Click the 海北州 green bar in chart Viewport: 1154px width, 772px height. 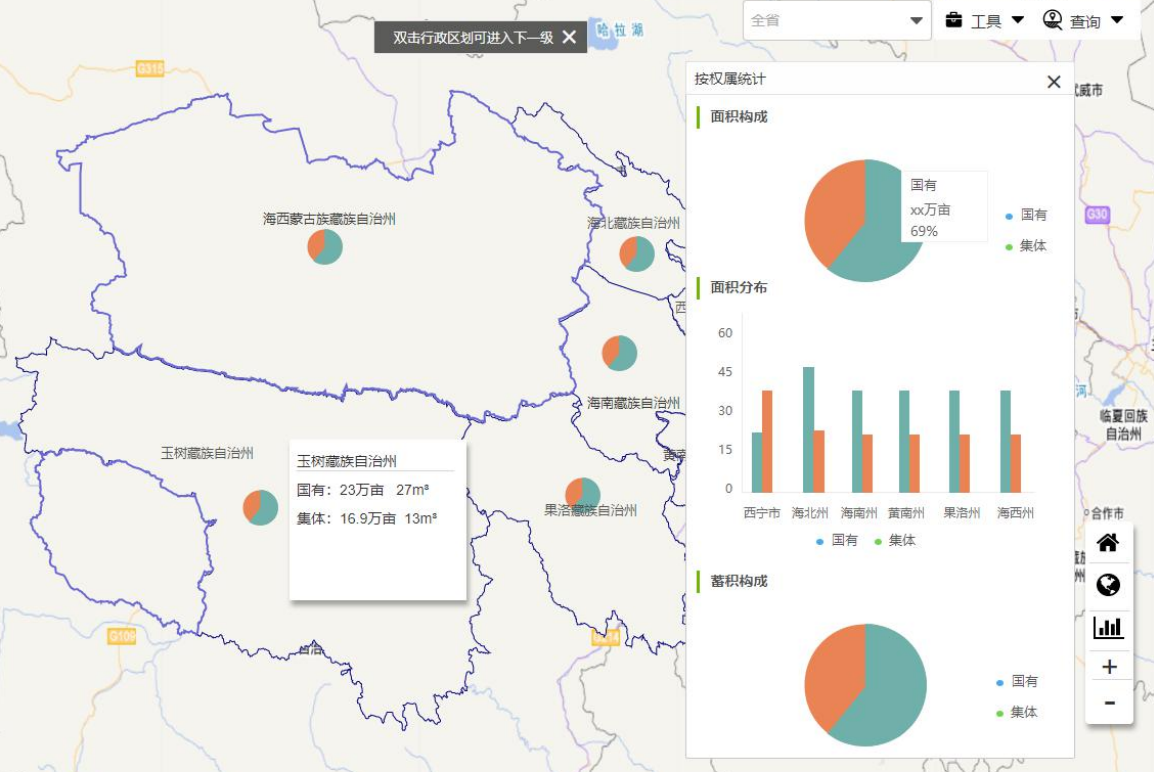(808, 430)
